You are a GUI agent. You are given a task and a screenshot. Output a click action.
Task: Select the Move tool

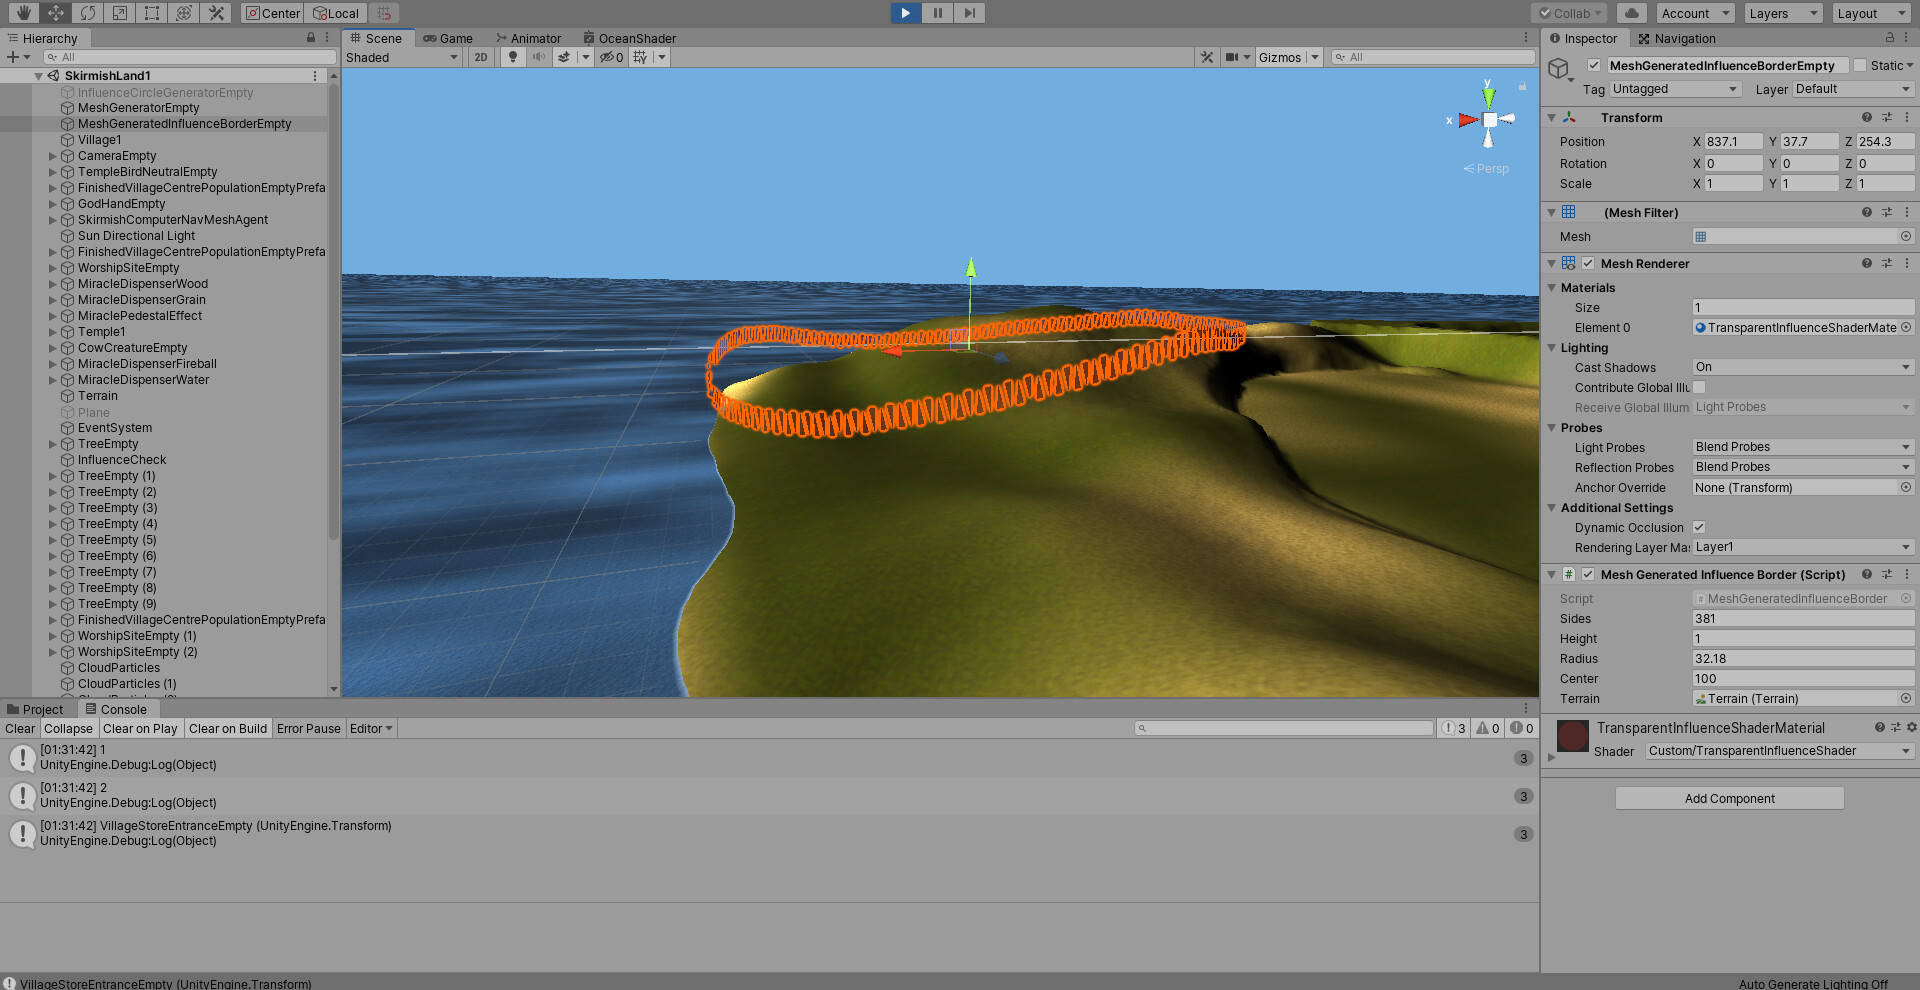[x=56, y=13]
